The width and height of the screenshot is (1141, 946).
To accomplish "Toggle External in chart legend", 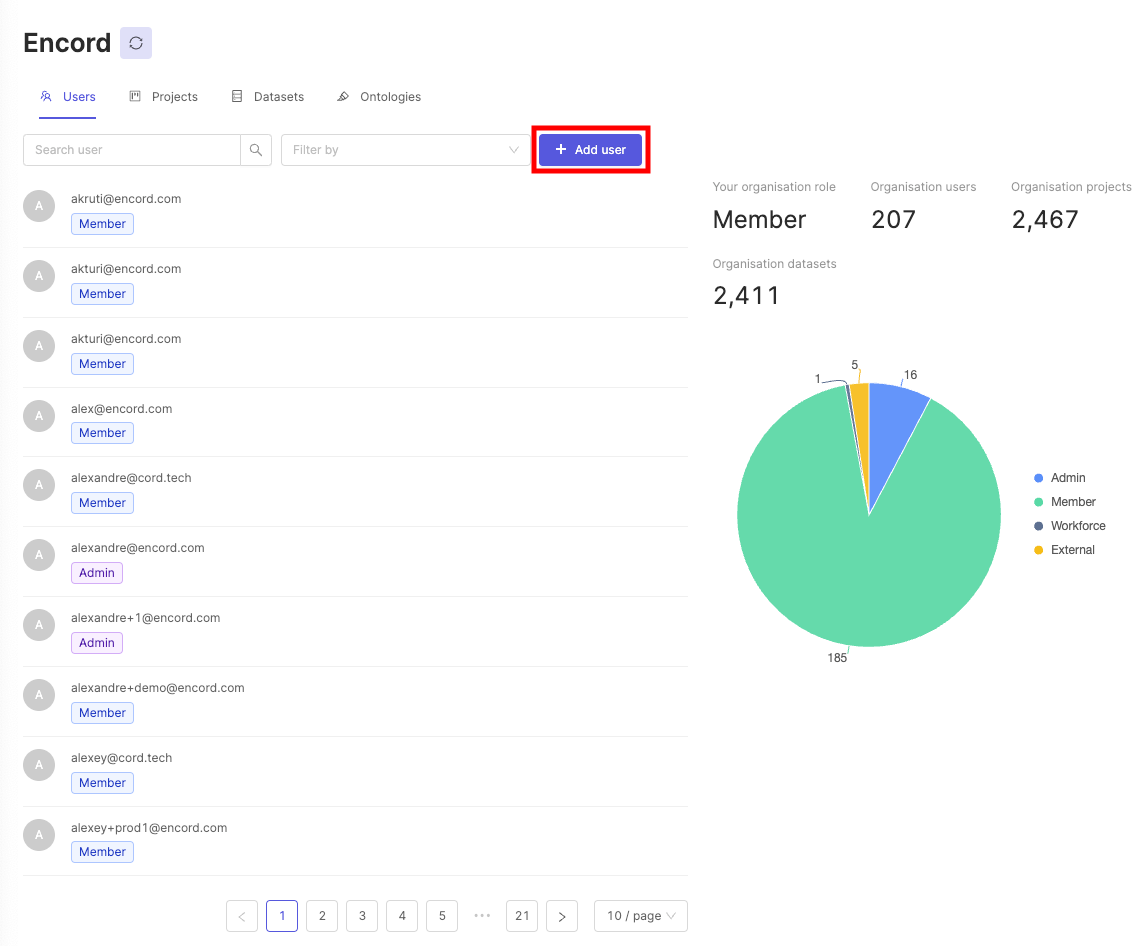I will pyautogui.click(x=1064, y=549).
